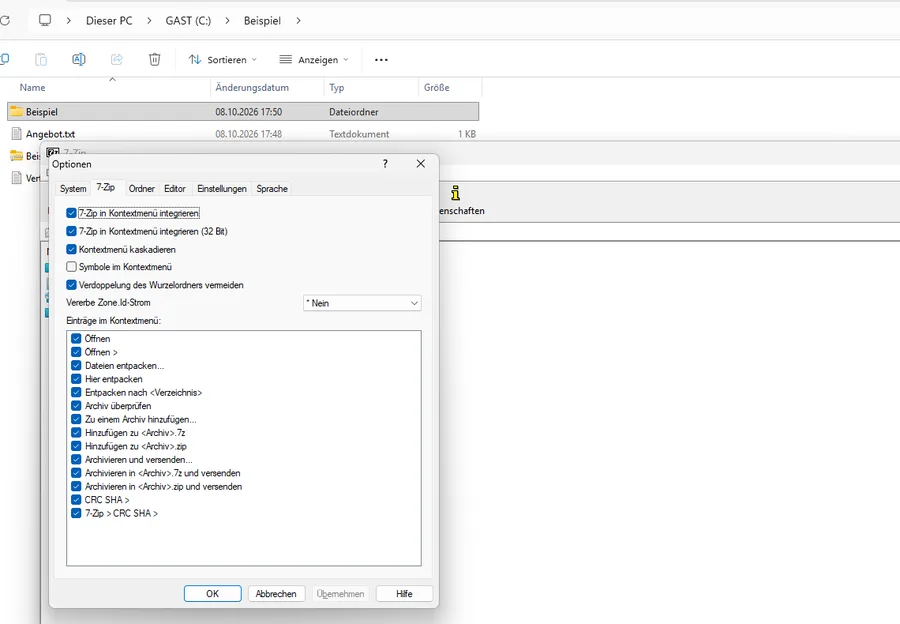Uncheck '7-Zip > CRC SHA >' entry
This screenshot has width=900, height=624.
click(x=76, y=513)
